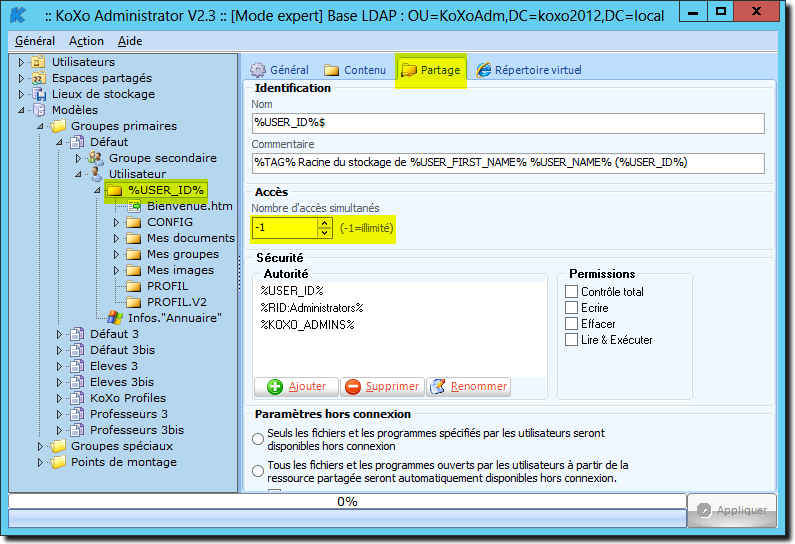Switch to the Répertoire virtuel tab
The image size is (795, 544).
[529, 70]
